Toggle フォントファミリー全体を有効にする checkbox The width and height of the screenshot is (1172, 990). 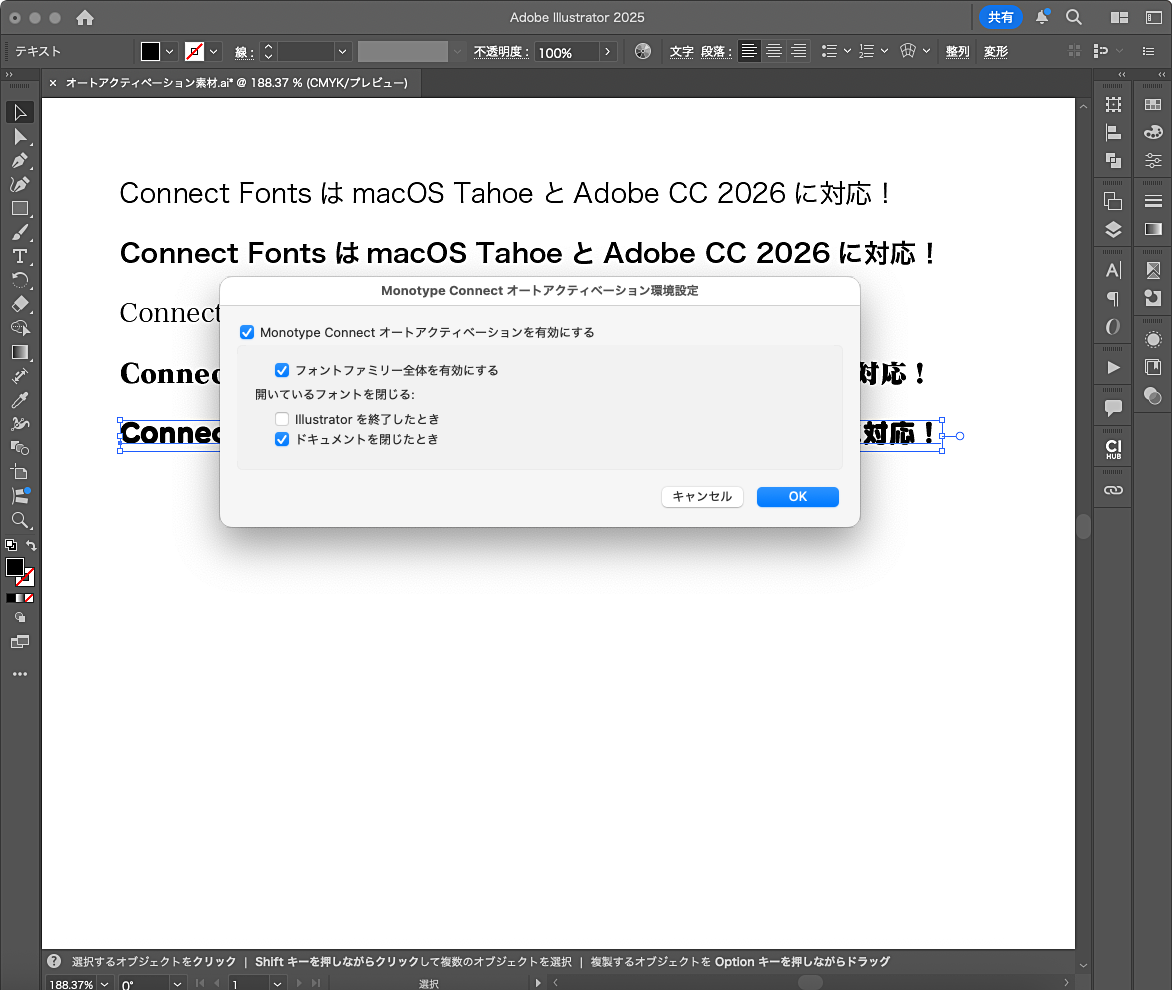coord(282,370)
